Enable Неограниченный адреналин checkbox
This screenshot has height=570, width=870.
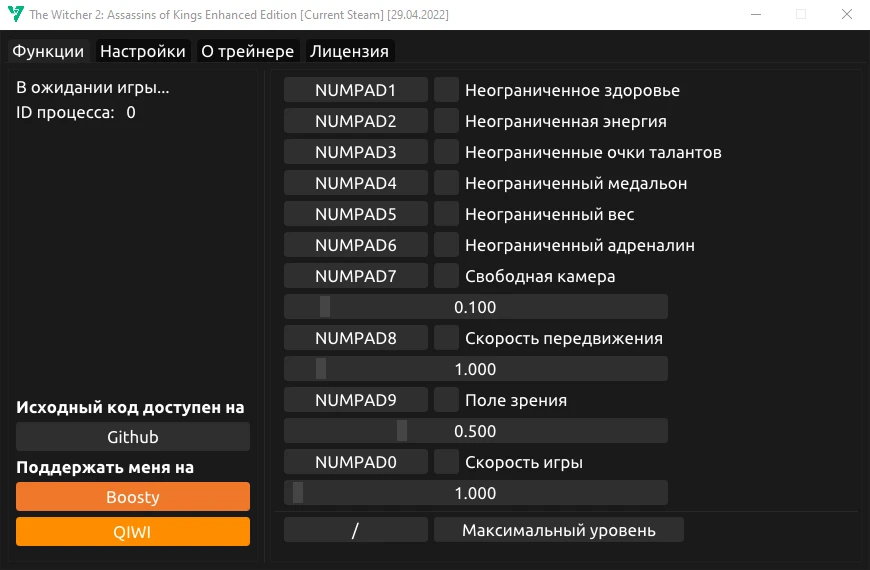tap(446, 245)
